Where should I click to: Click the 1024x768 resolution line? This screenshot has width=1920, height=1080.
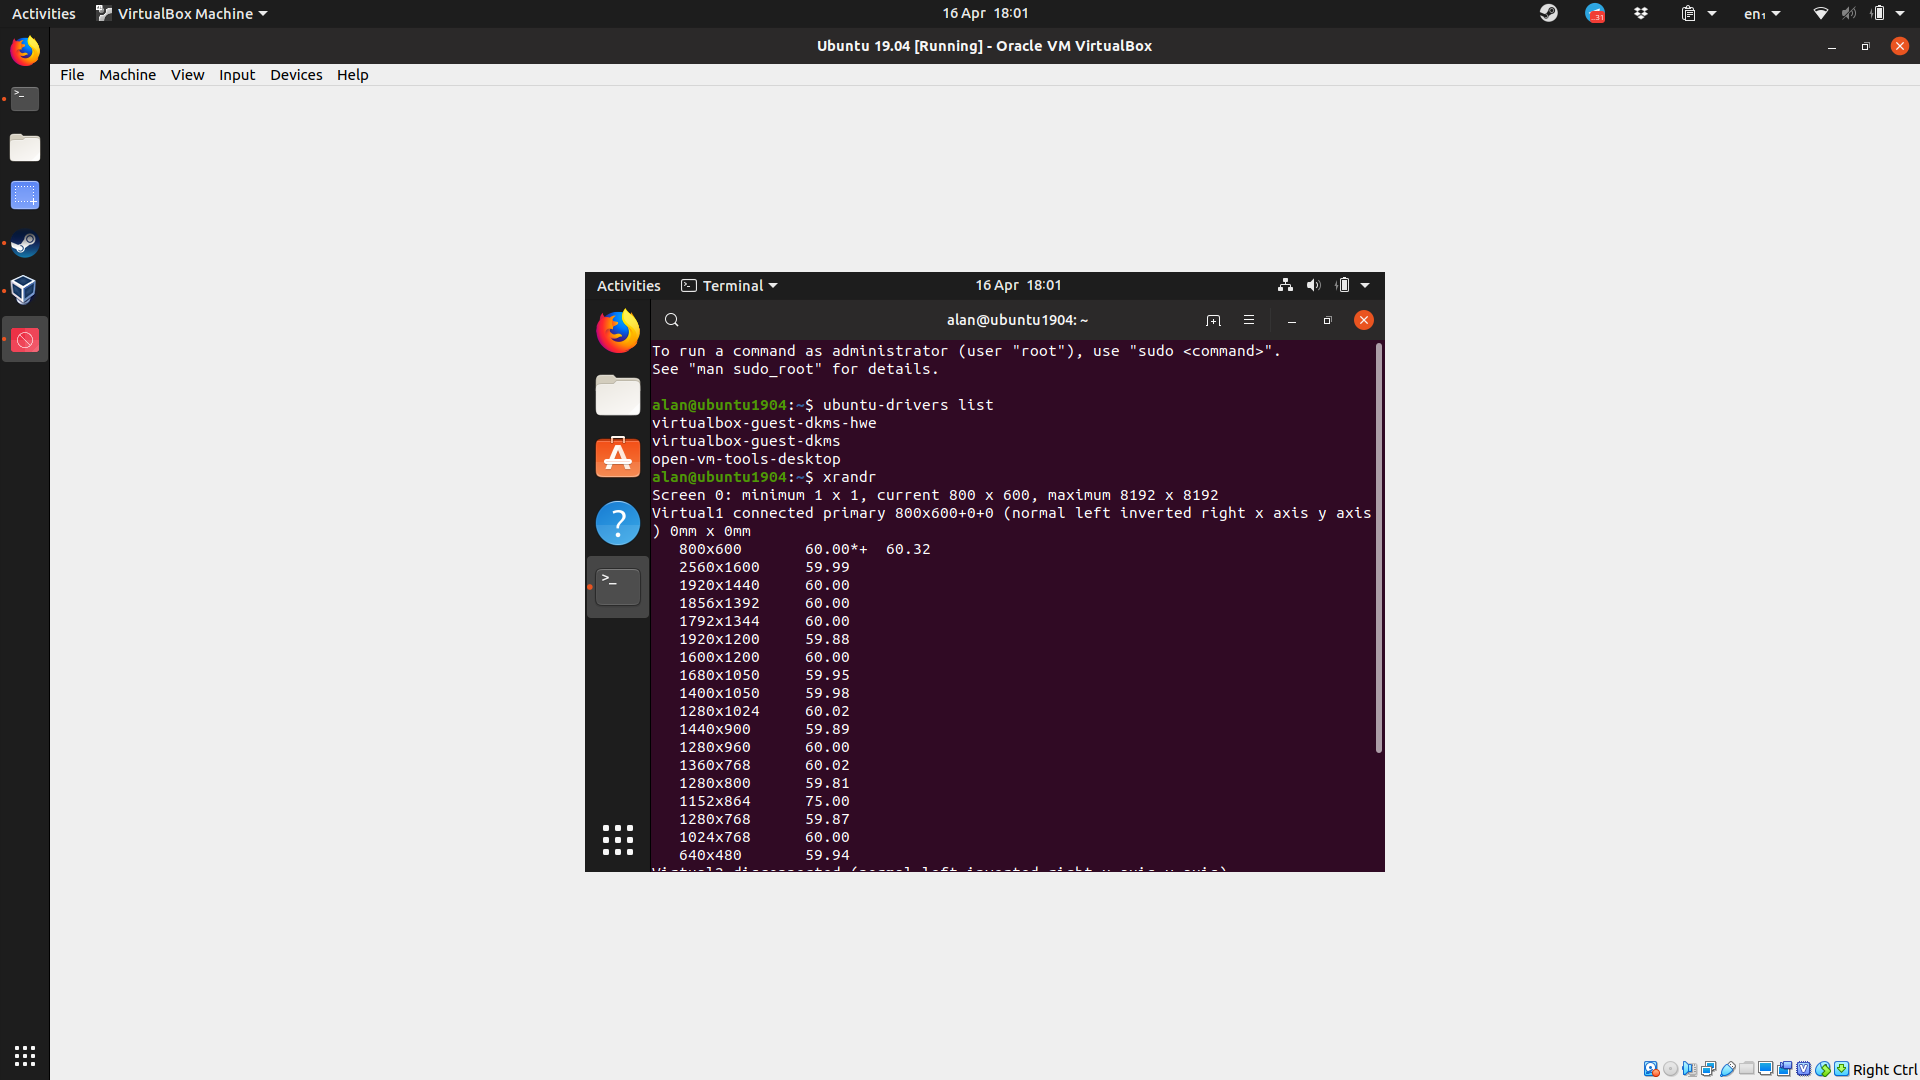point(764,837)
